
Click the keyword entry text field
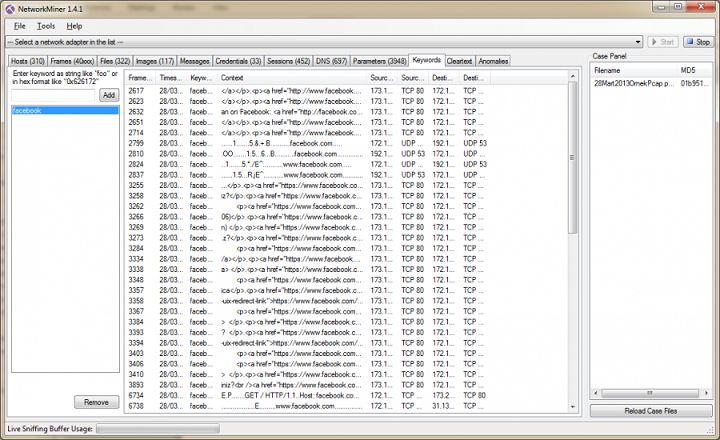(53, 95)
